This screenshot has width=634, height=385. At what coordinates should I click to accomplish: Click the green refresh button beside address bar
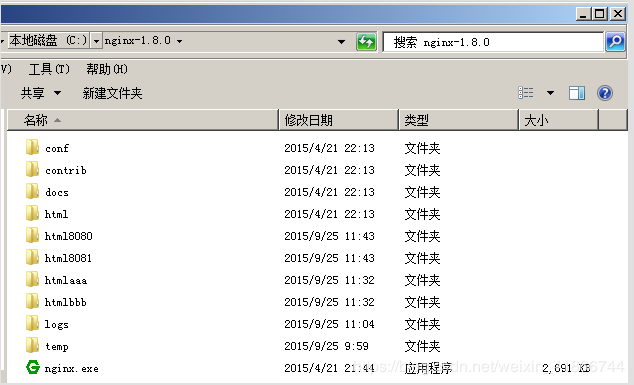[x=366, y=42]
